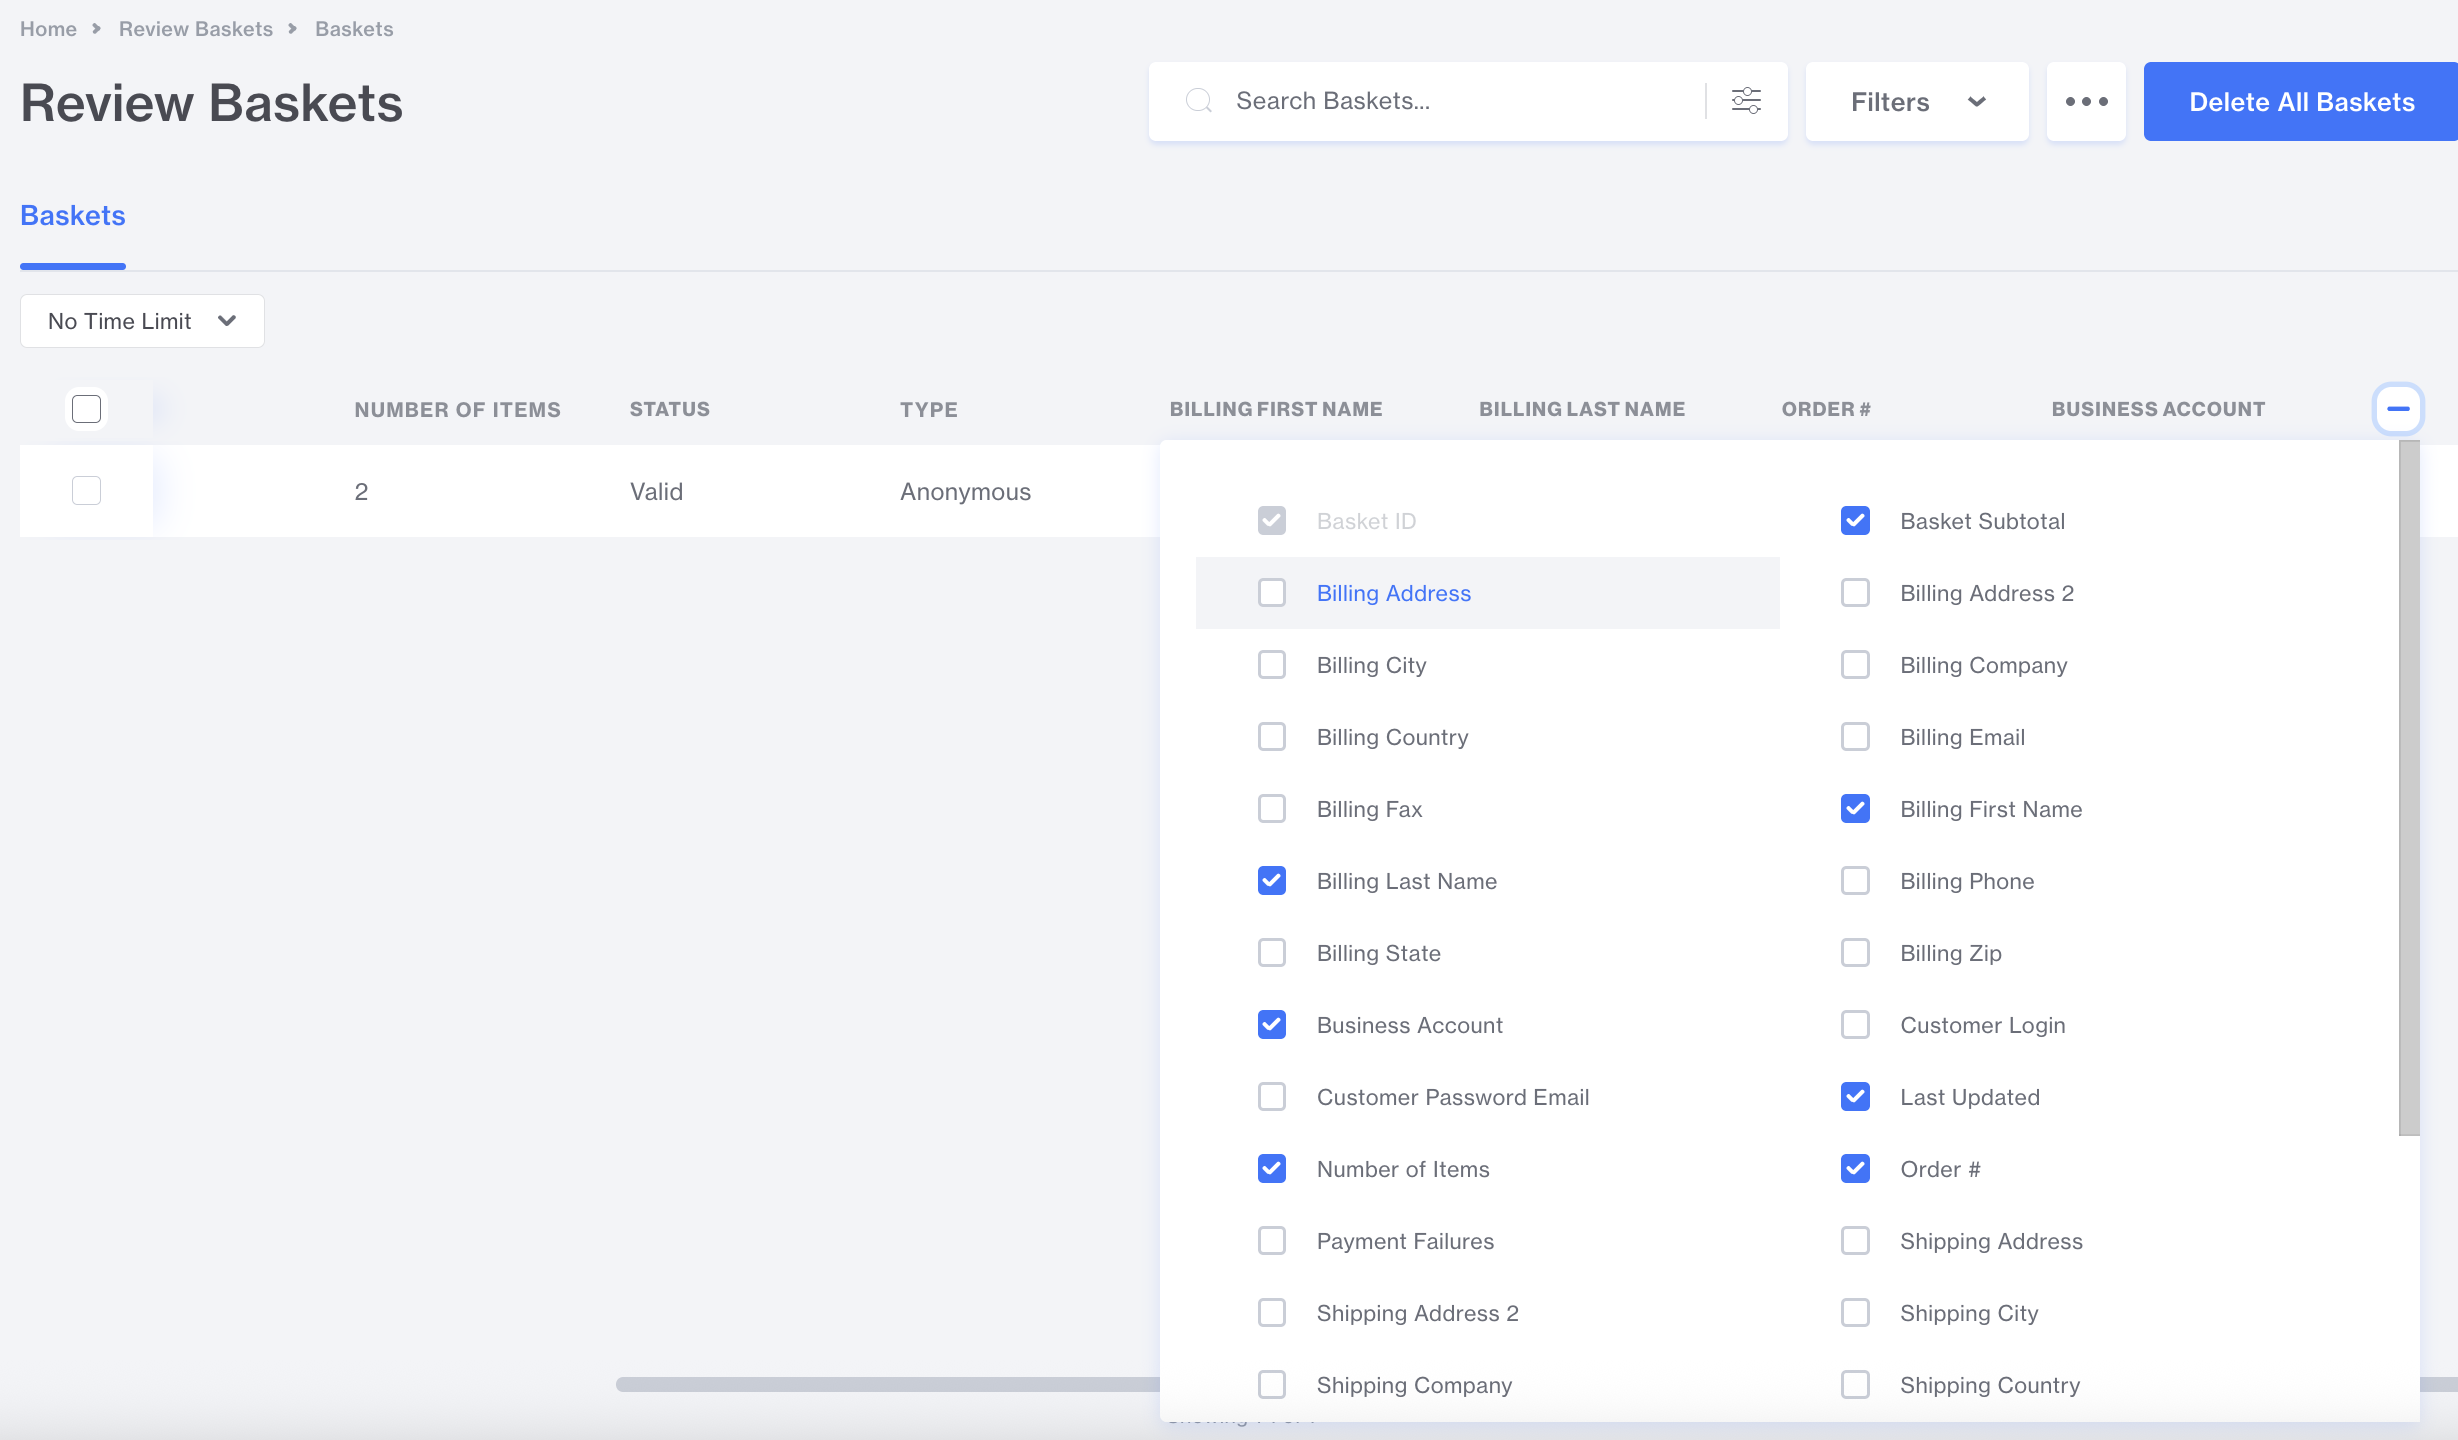
Task: Open the three-dots more options menu
Action: click(2086, 101)
